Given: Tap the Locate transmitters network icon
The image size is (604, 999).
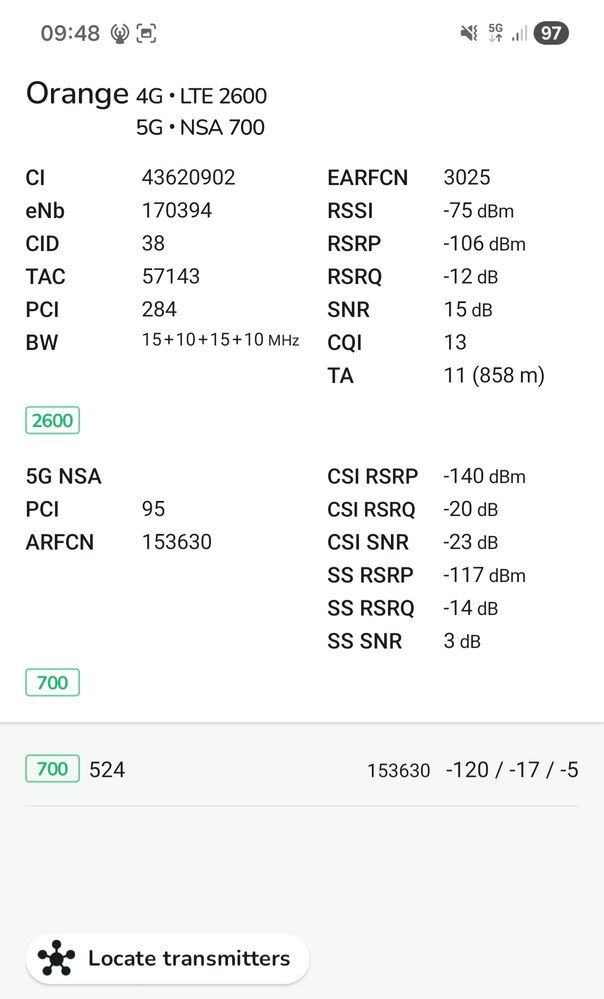Looking at the screenshot, I should point(56,959).
